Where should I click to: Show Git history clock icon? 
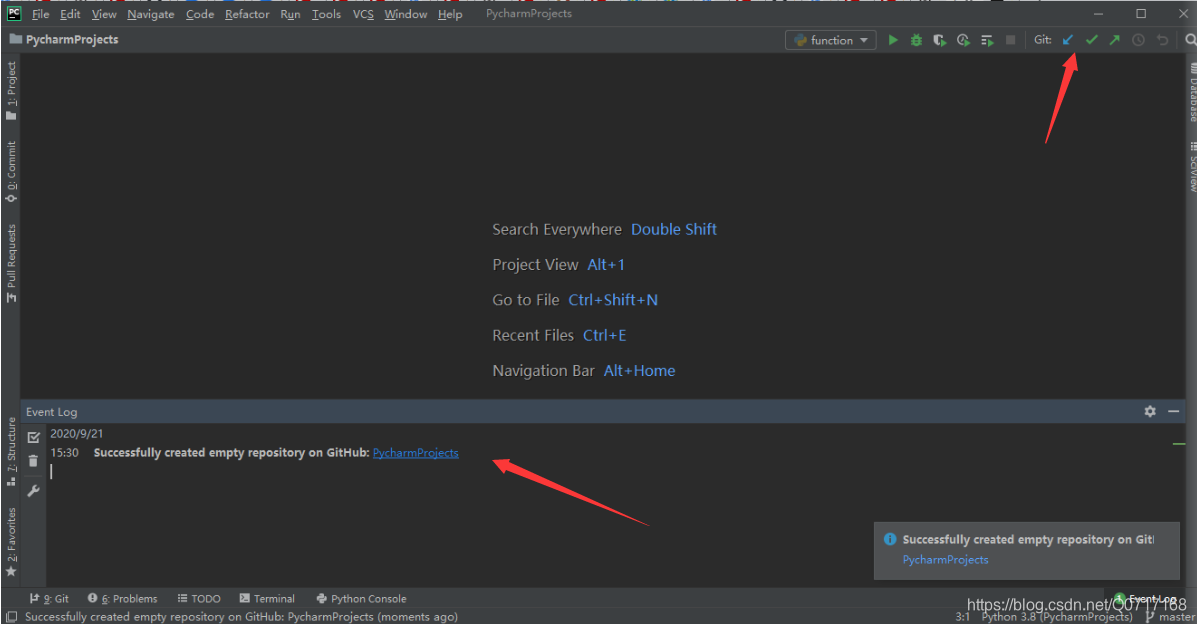[1138, 40]
